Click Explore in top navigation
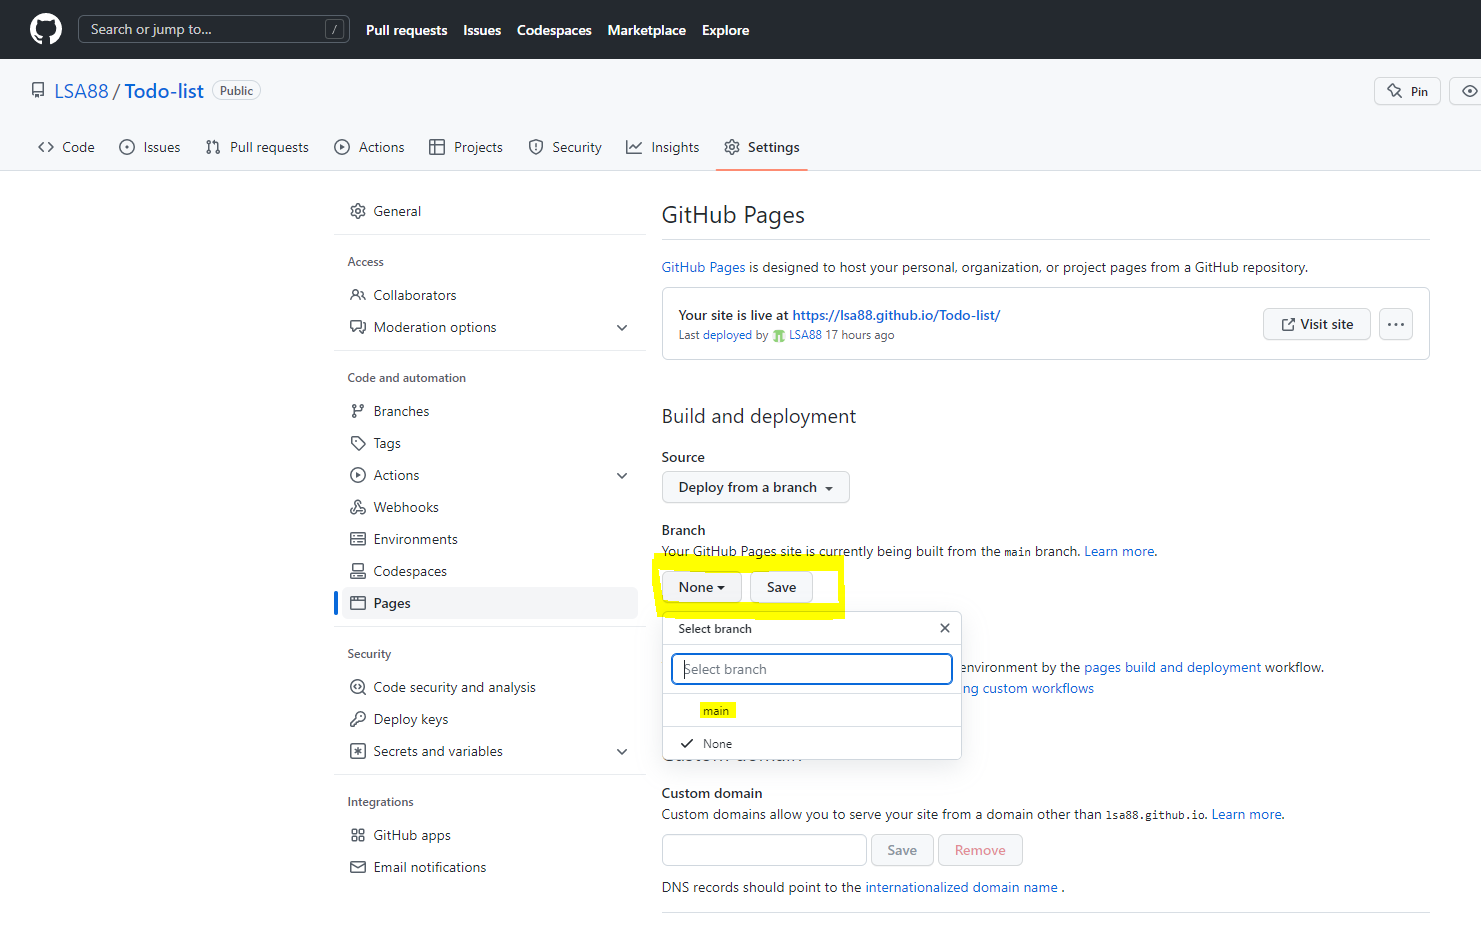The height and width of the screenshot is (925, 1481). (725, 30)
